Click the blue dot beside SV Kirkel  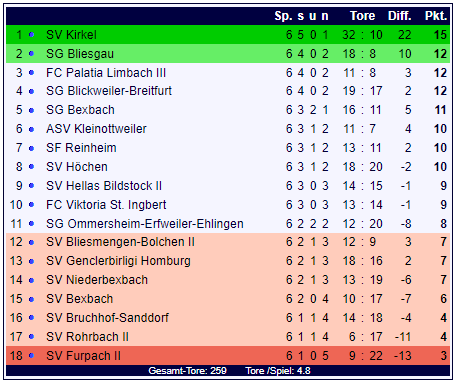coord(31,35)
